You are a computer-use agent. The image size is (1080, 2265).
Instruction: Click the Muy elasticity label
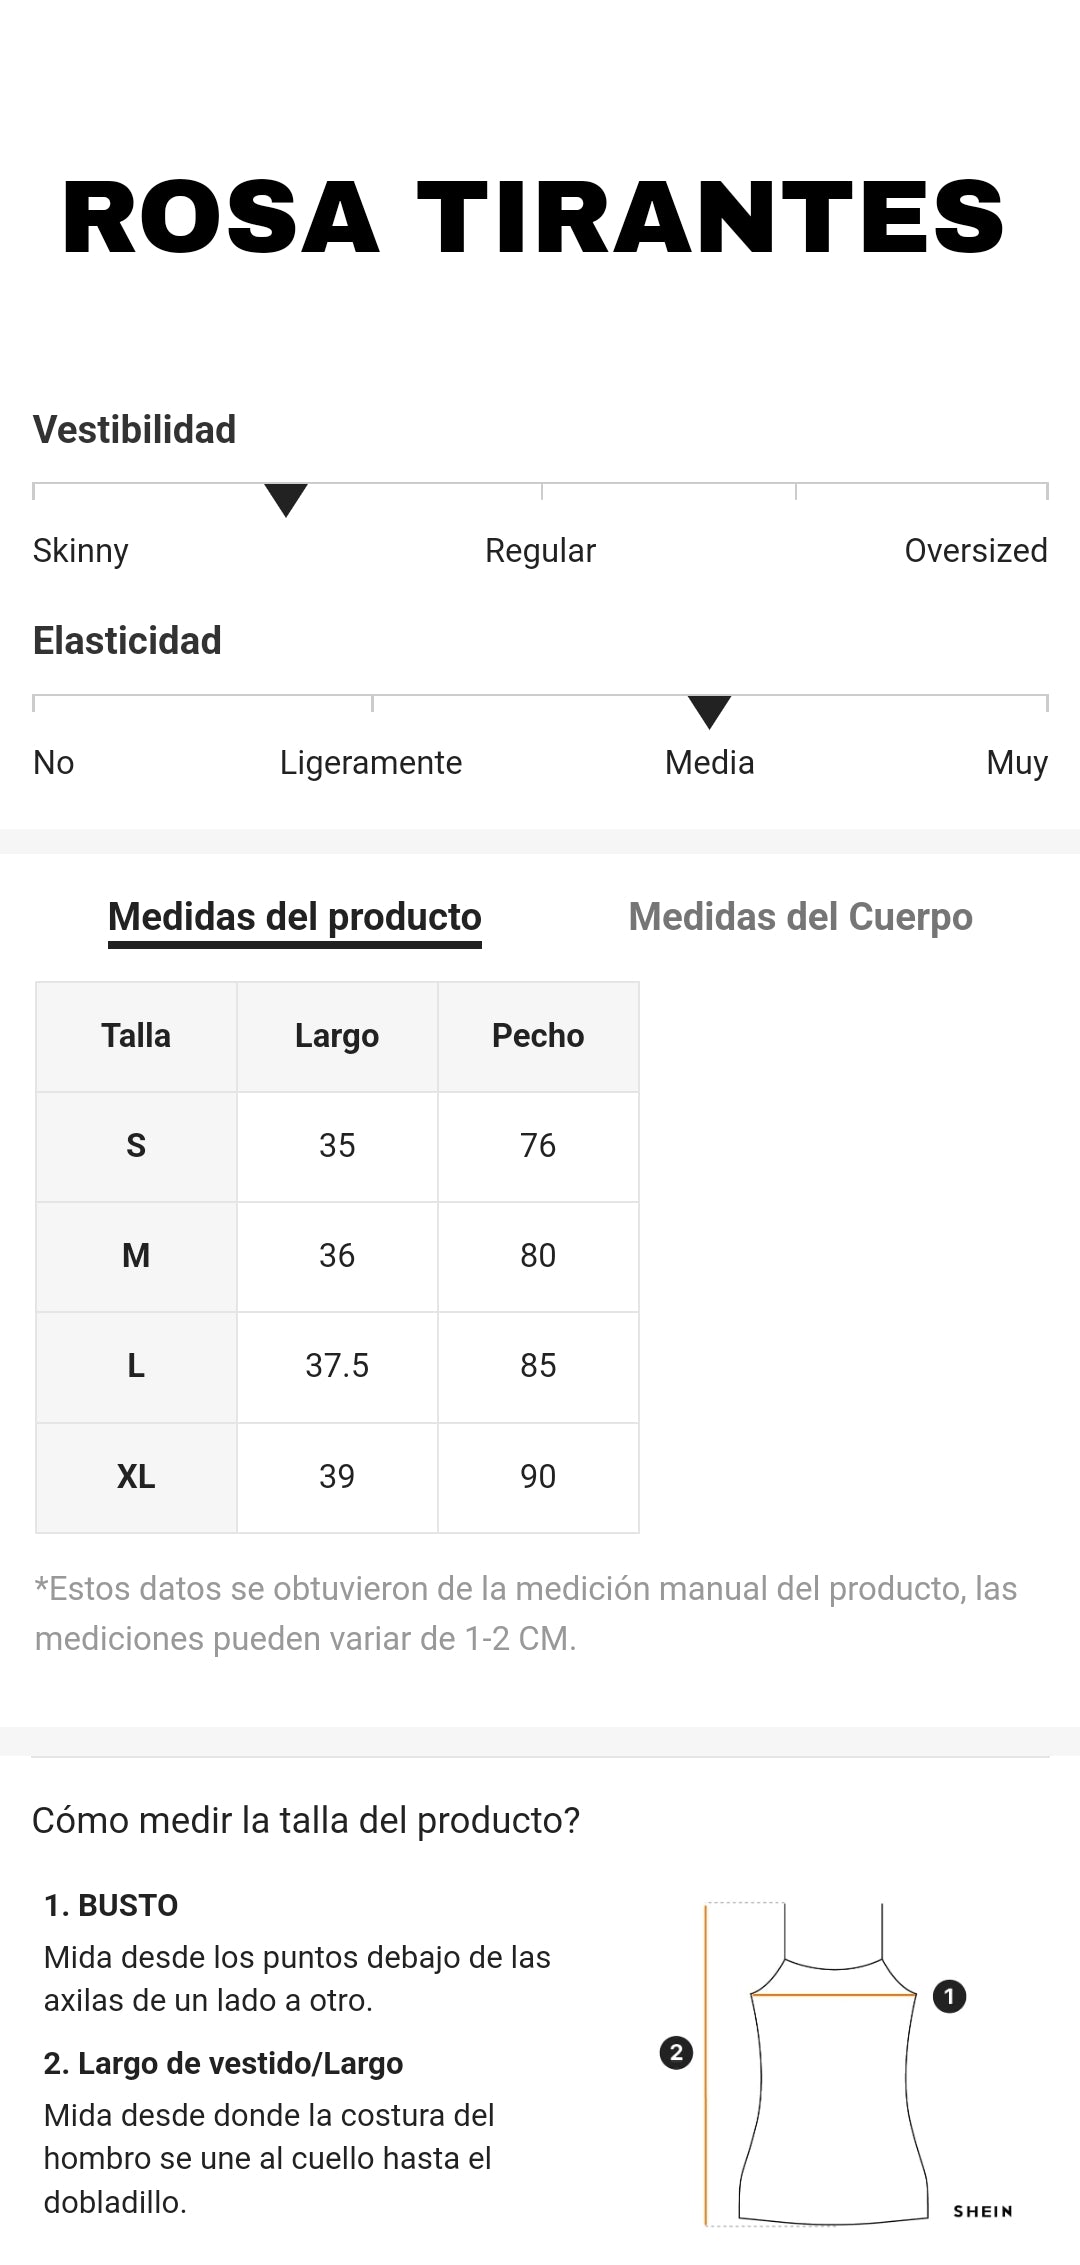(1016, 763)
